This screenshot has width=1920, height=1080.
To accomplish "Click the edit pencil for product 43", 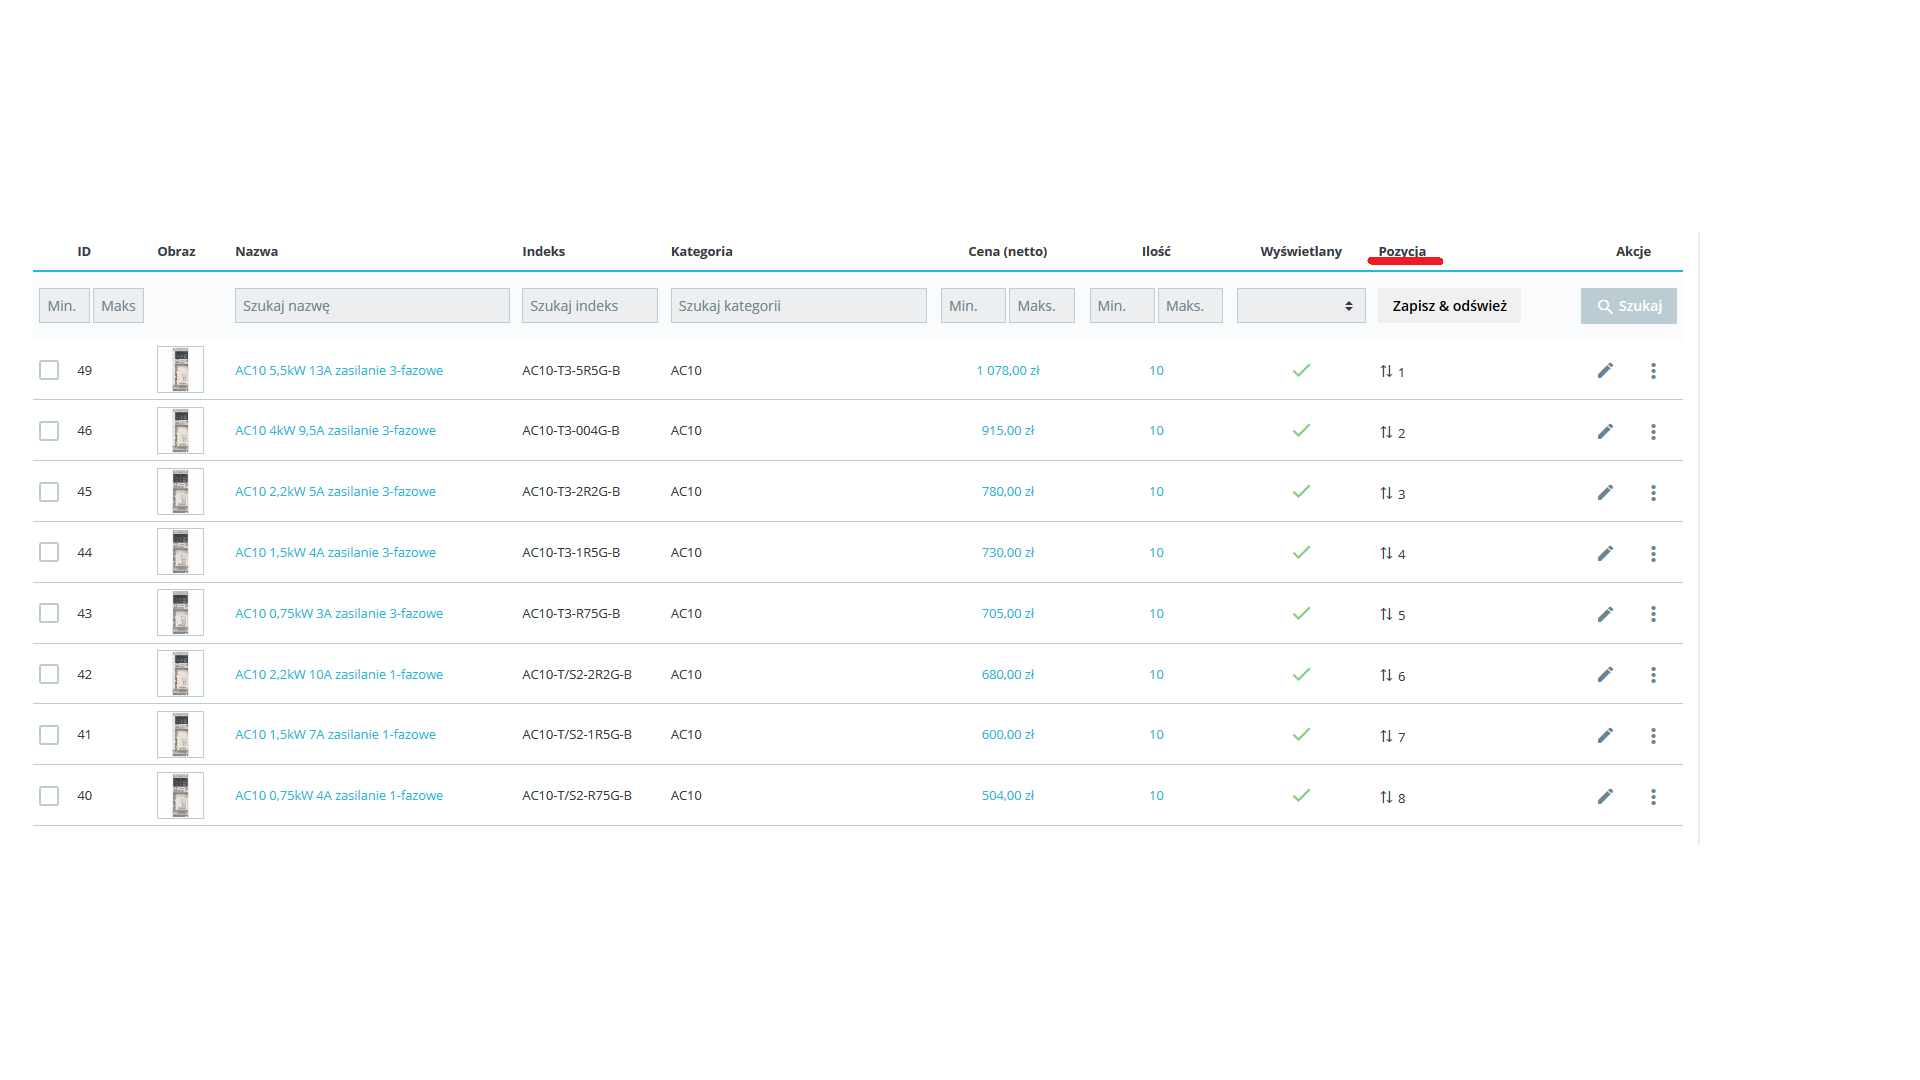I will tap(1605, 614).
